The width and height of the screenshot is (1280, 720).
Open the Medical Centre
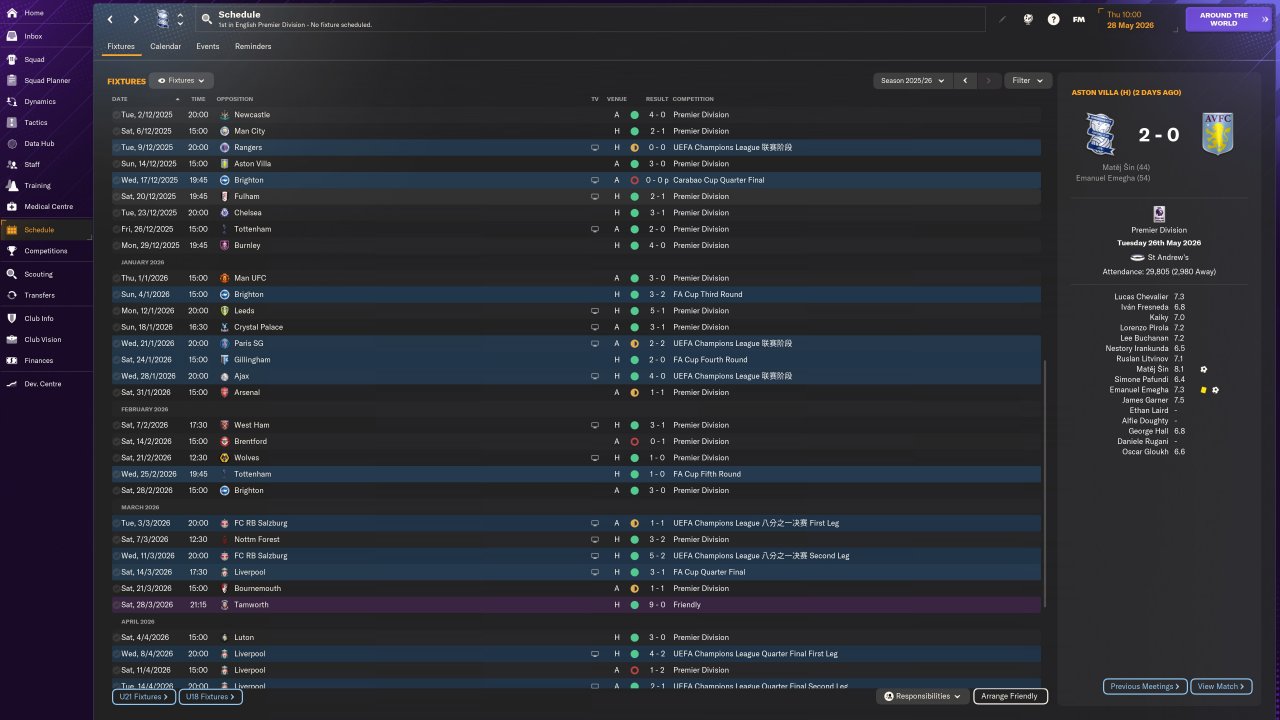[46, 207]
